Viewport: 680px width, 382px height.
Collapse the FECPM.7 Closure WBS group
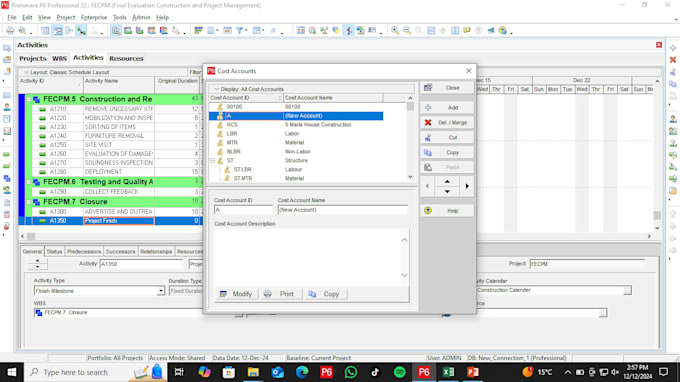pyautogui.click(x=29, y=202)
